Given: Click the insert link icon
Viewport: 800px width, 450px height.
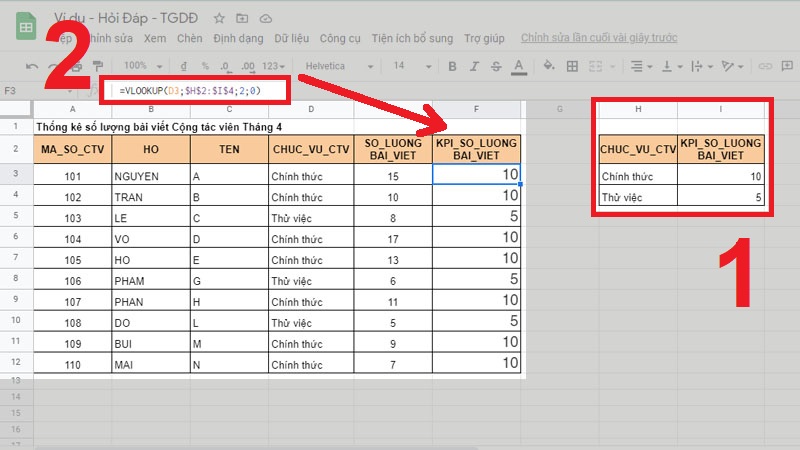Looking at the screenshot, I should tap(766, 66).
